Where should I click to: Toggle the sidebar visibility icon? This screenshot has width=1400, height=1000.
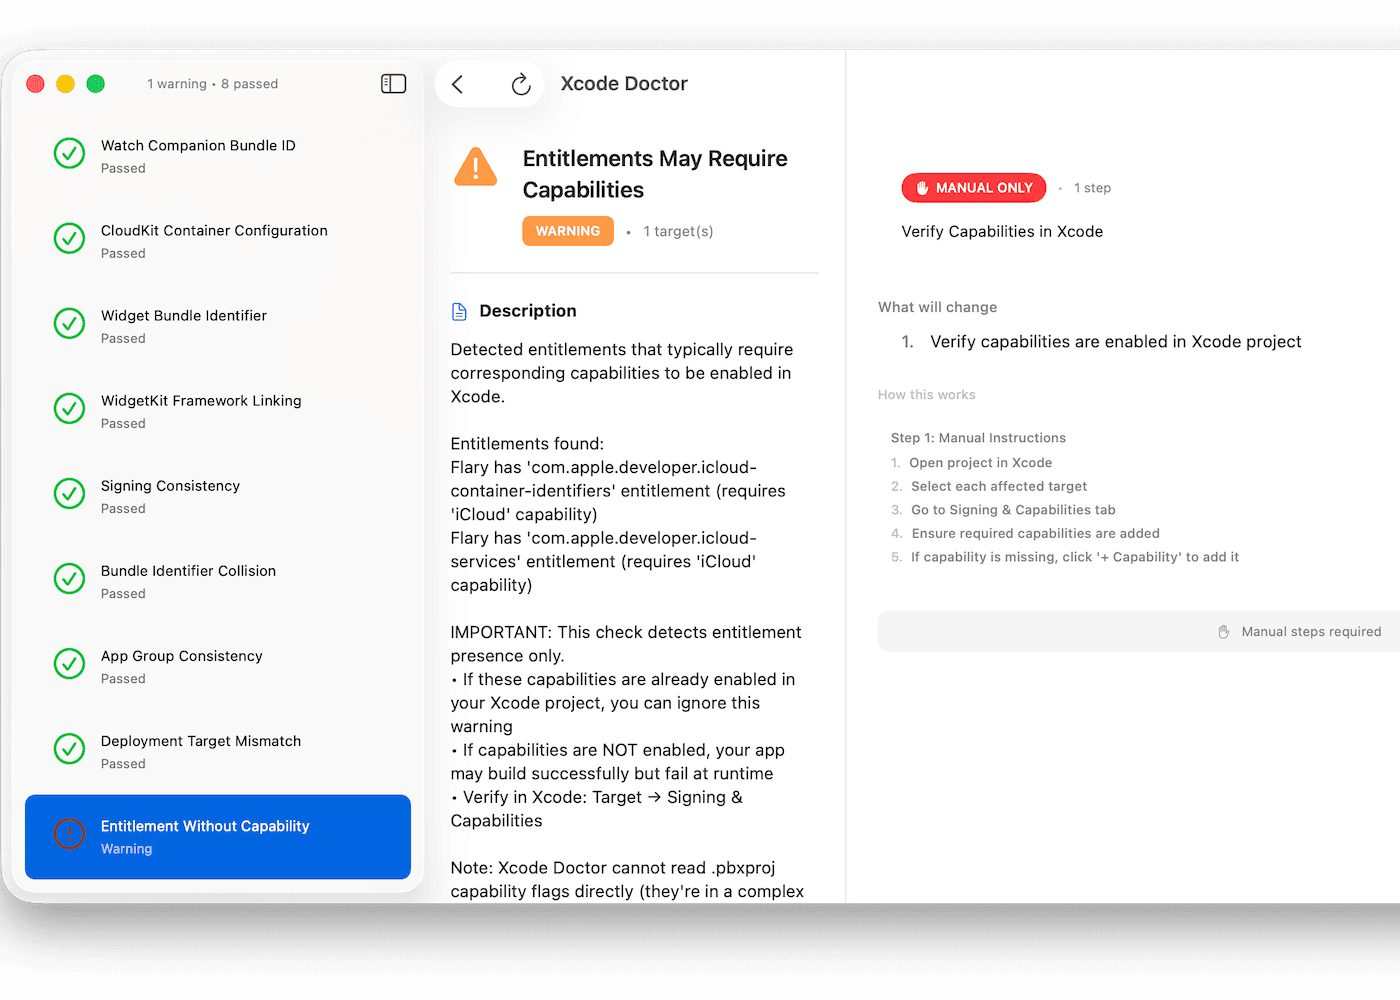click(394, 84)
